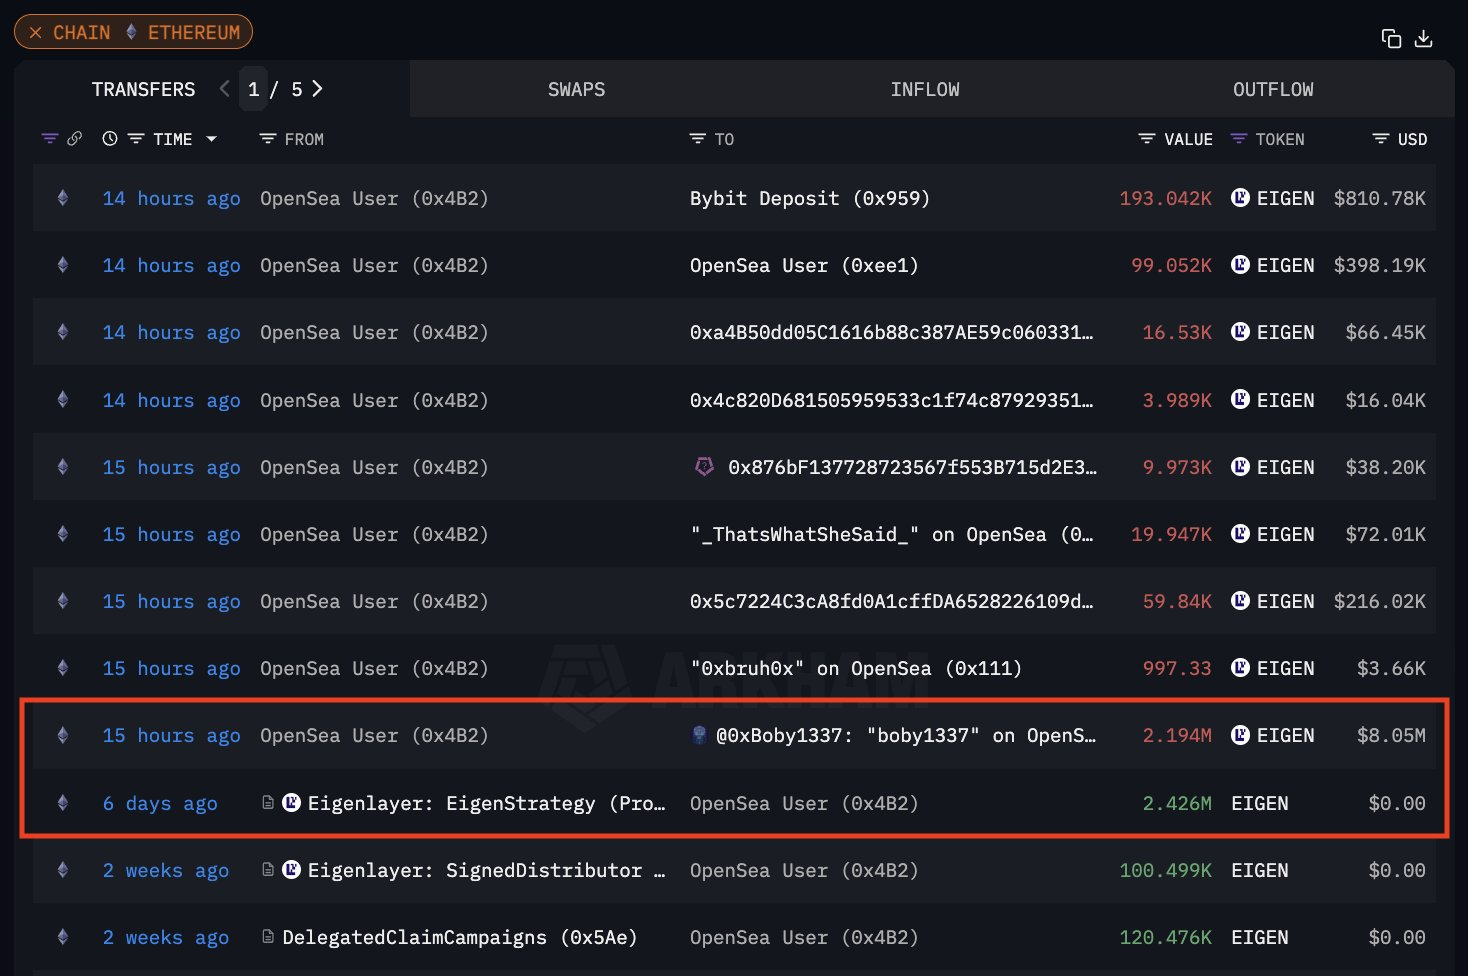Switch to the Swaps tab
The width and height of the screenshot is (1468, 976).
576,89
